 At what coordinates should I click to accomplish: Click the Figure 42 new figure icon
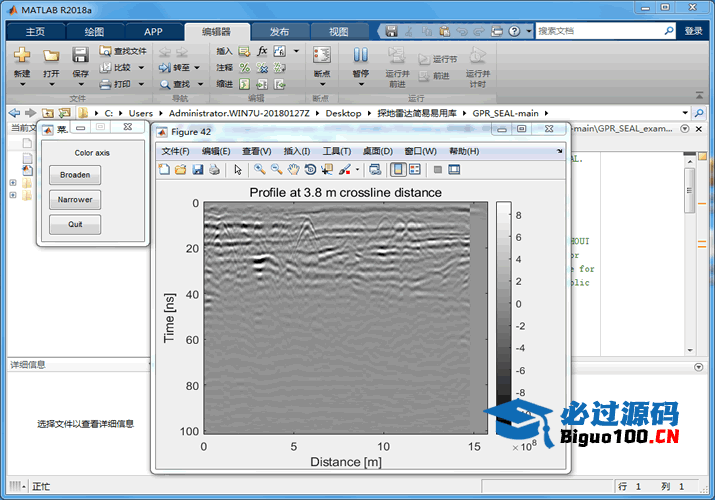pos(164,170)
